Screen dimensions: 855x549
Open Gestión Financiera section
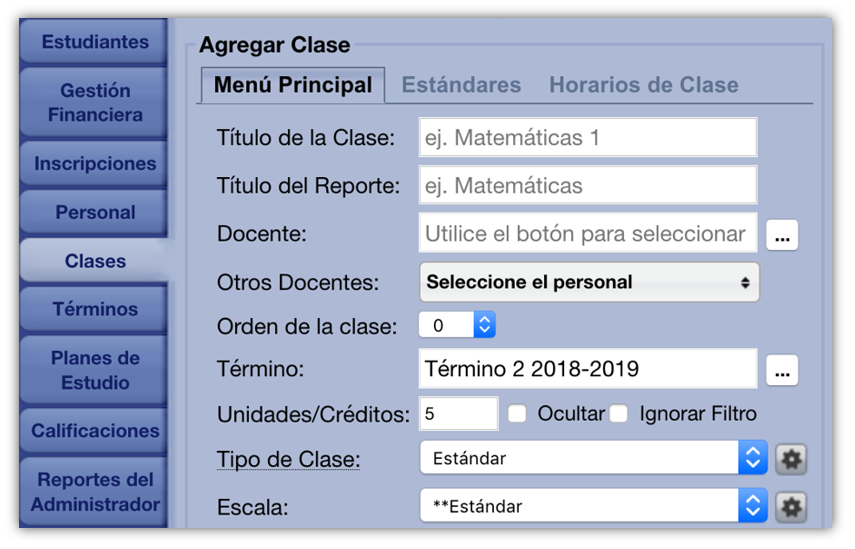(x=95, y=103)
